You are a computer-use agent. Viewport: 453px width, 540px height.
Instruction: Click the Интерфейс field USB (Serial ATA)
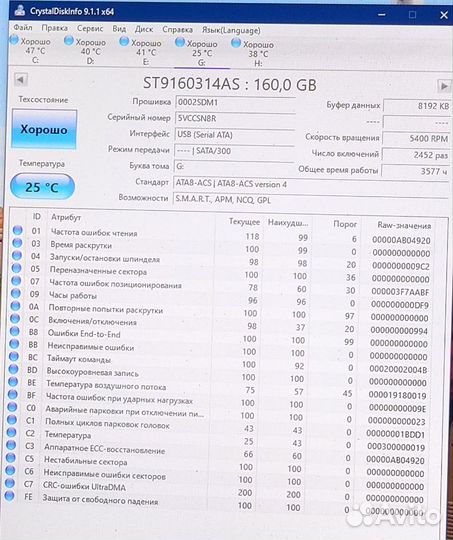(235, 135)
